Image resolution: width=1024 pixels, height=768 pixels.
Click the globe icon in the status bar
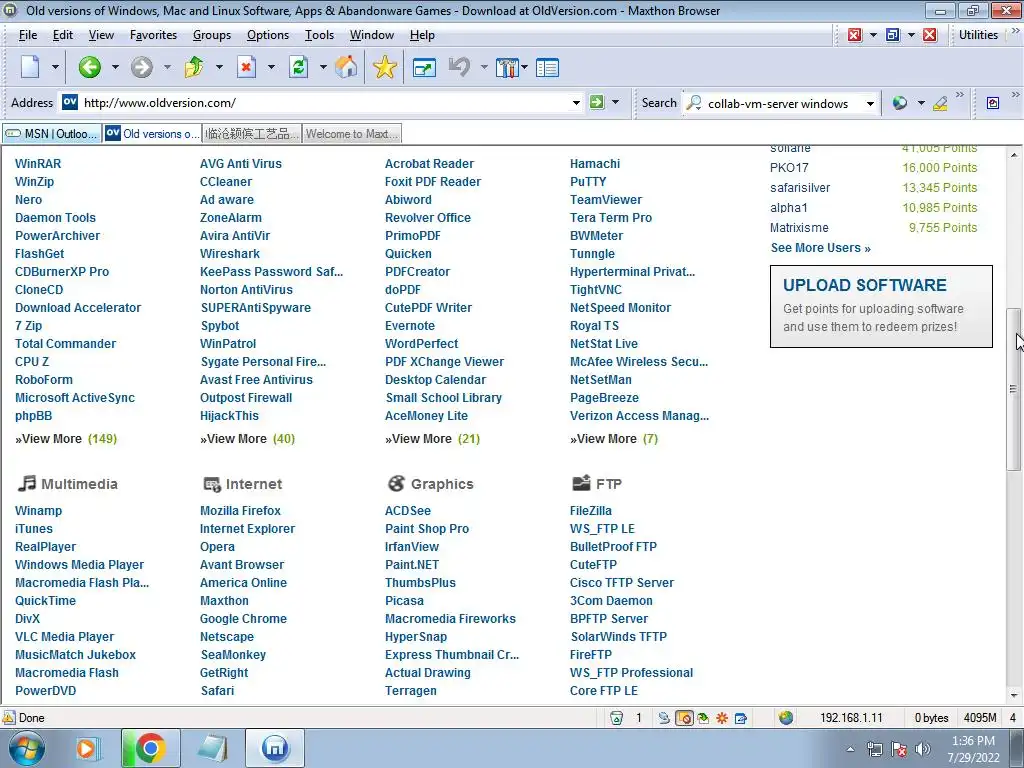coord(786,717)
